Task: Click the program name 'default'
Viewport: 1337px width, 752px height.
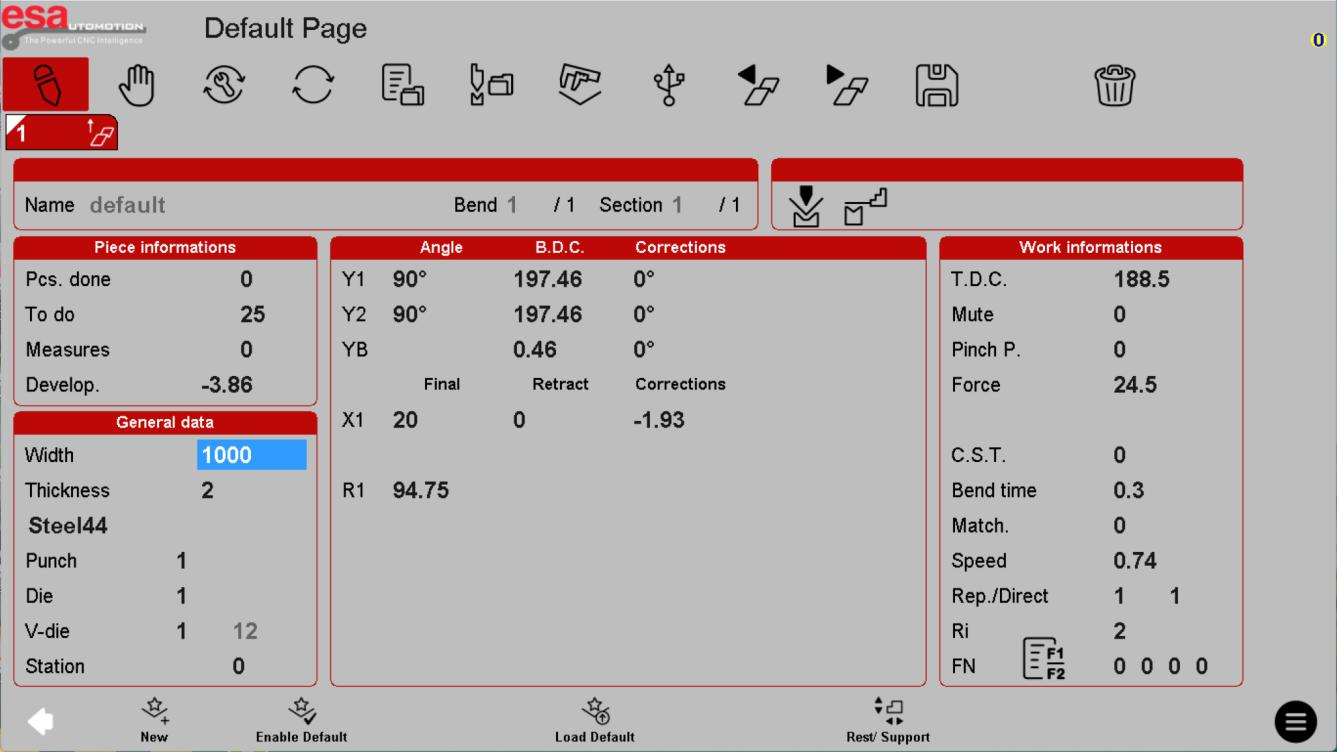Action: click(x=128, y=205)
